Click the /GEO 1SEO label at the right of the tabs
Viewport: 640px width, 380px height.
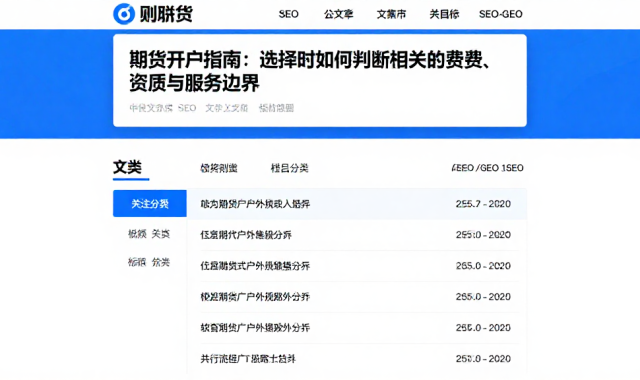coord(487,168)
